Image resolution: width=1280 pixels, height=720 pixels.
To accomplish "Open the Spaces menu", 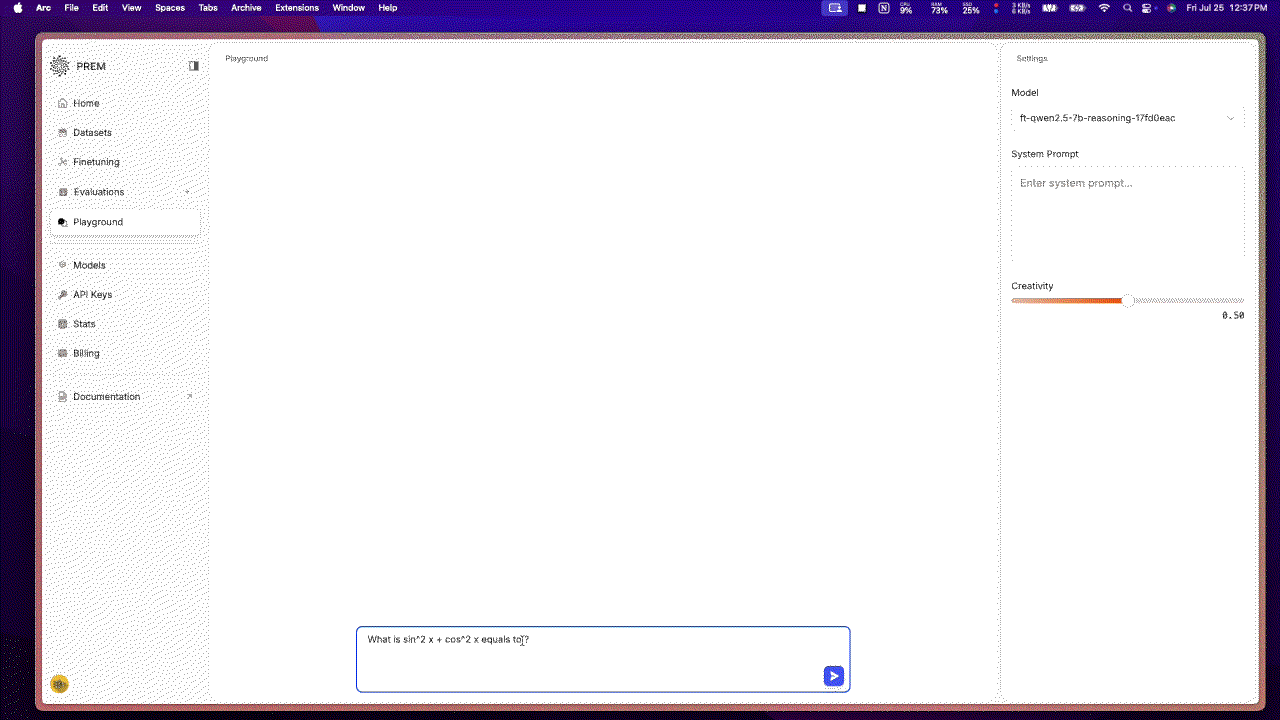I will (170, 8).
